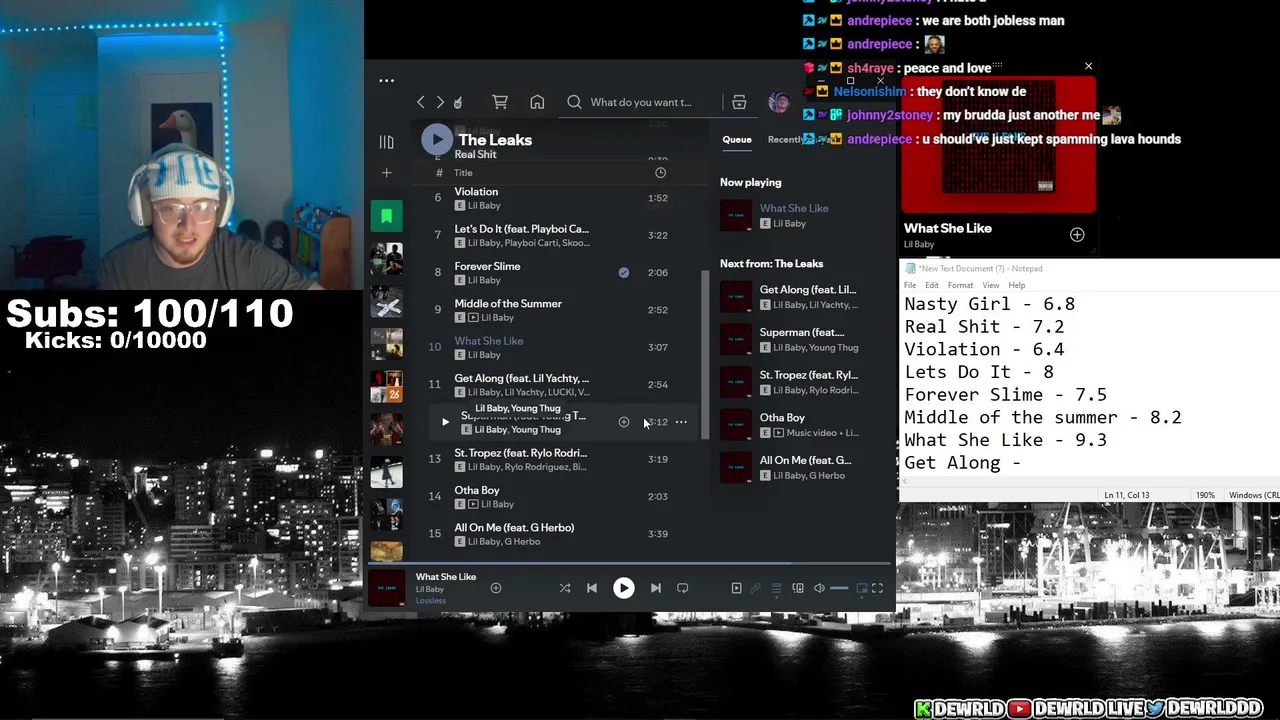This screenshot has width=1280, height=720.
Task: Click Otha Boy in Queue panel
Action: tap(802, 425)
